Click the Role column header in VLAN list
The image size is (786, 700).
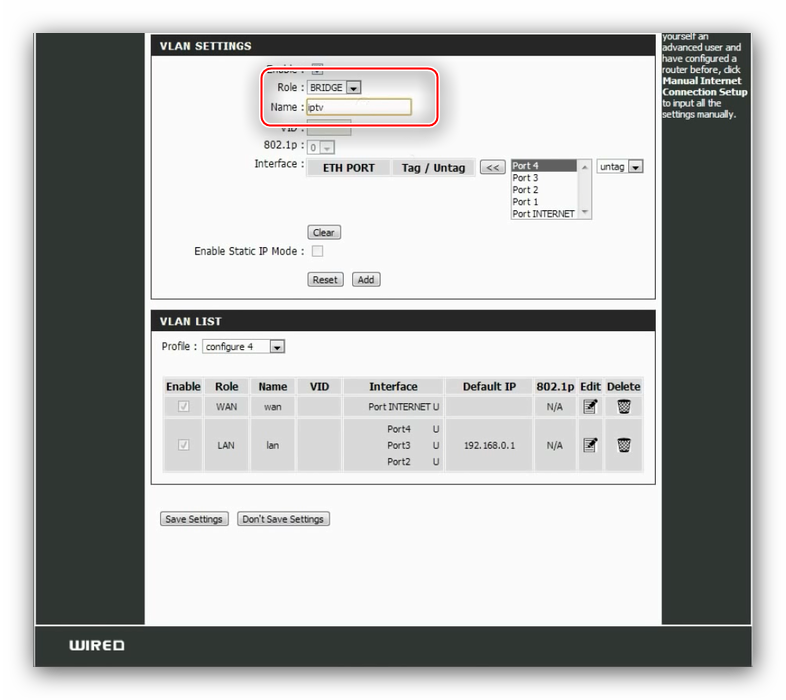click(227, 386)
